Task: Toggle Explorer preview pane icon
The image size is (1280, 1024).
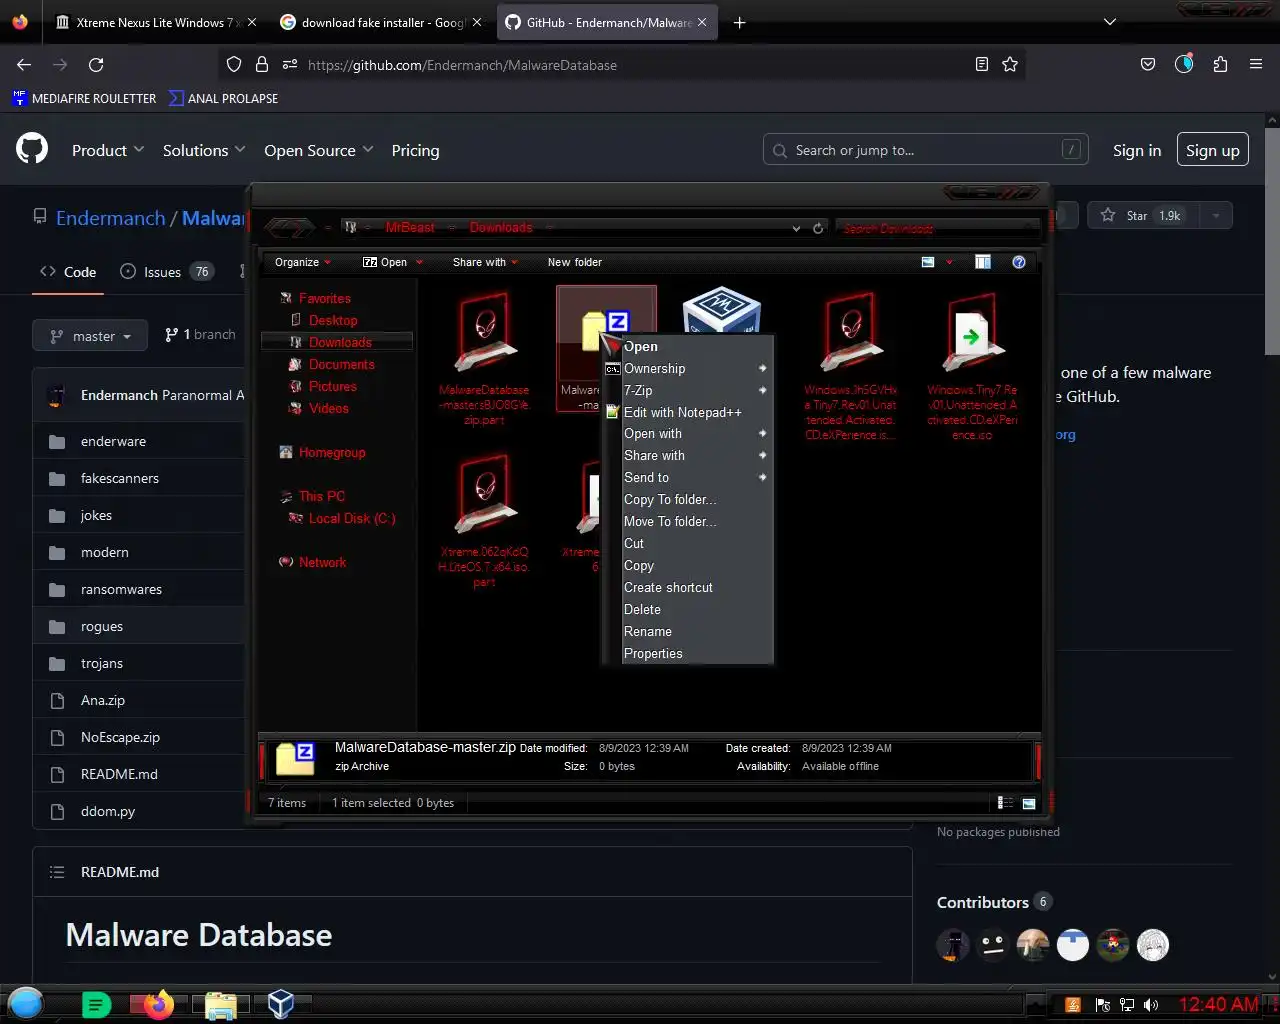Action: (x=983, y=262)
